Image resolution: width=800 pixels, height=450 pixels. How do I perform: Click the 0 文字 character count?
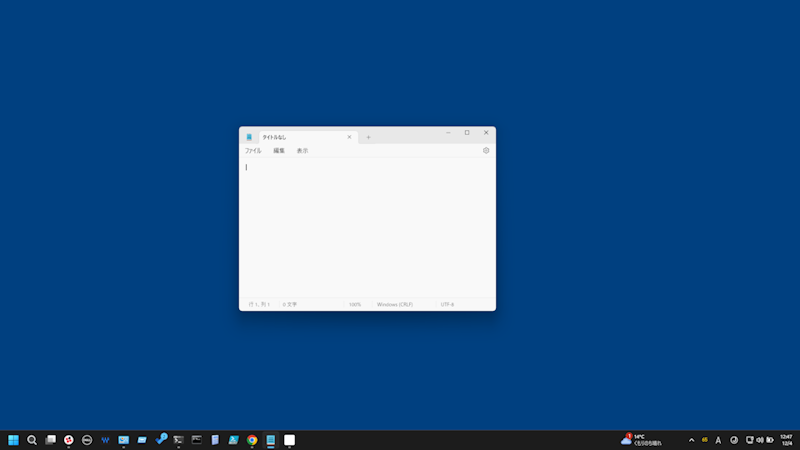click(x=290, y=305)
